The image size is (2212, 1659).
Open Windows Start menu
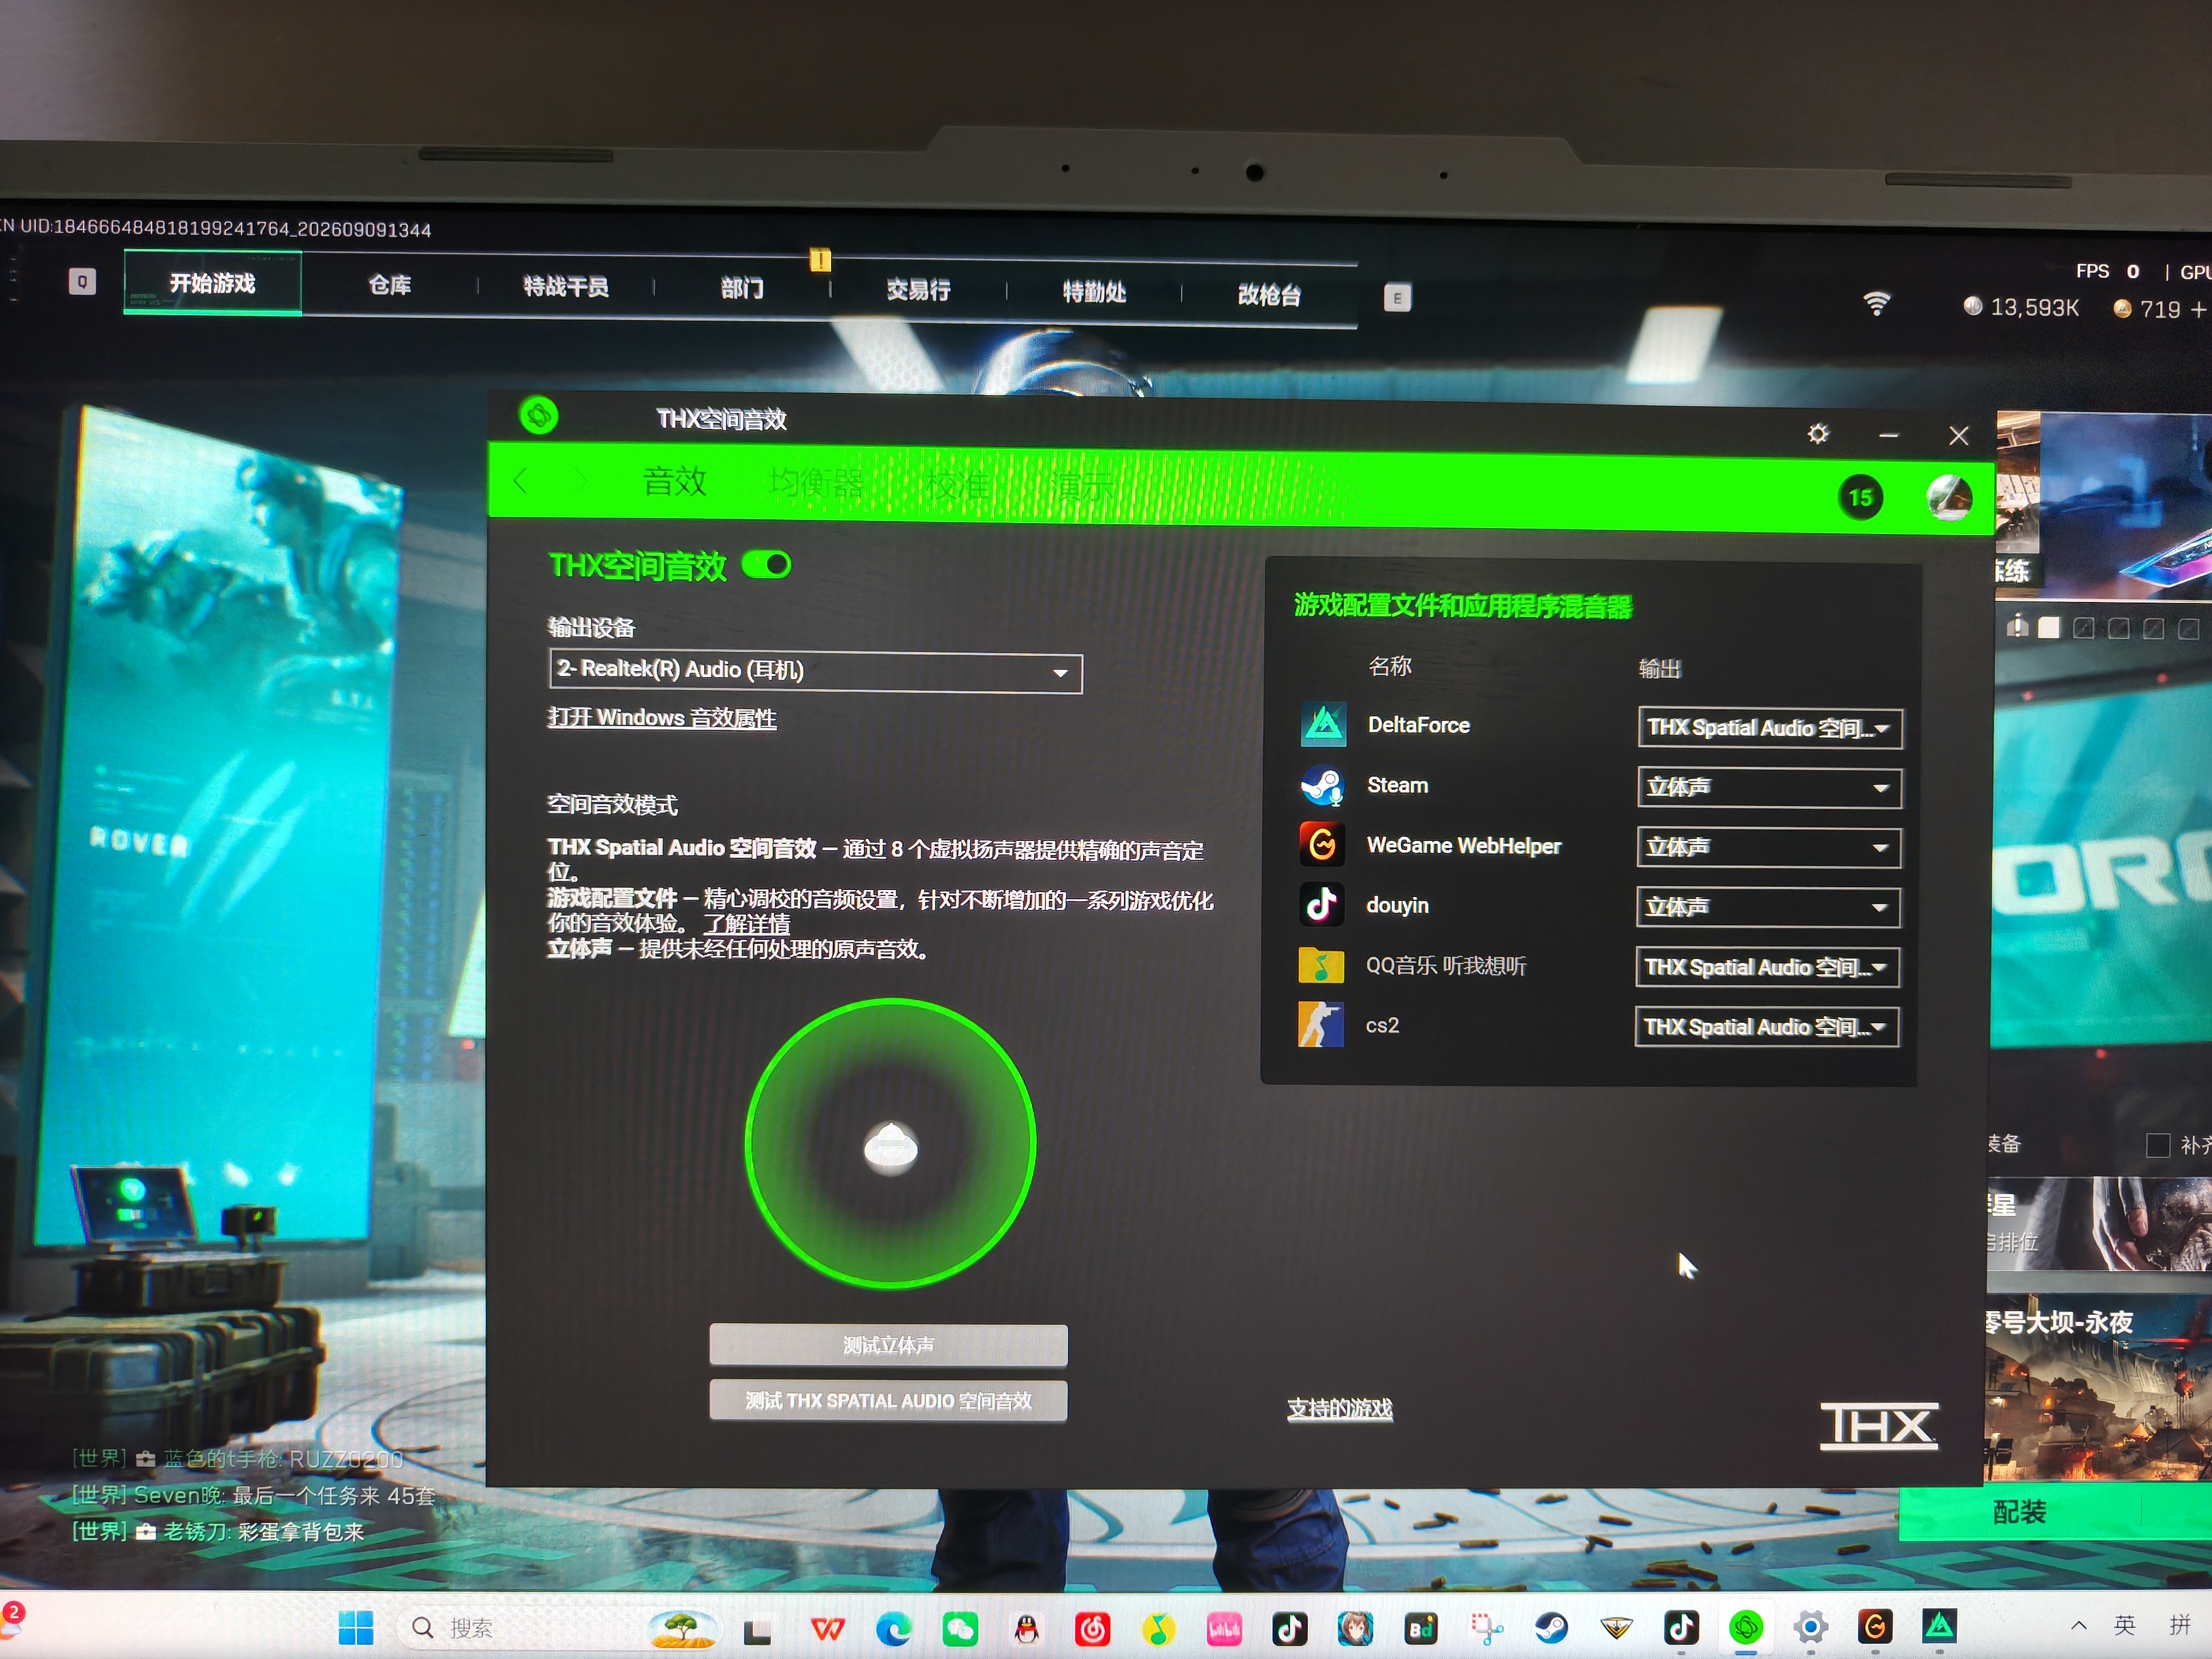355,1627
